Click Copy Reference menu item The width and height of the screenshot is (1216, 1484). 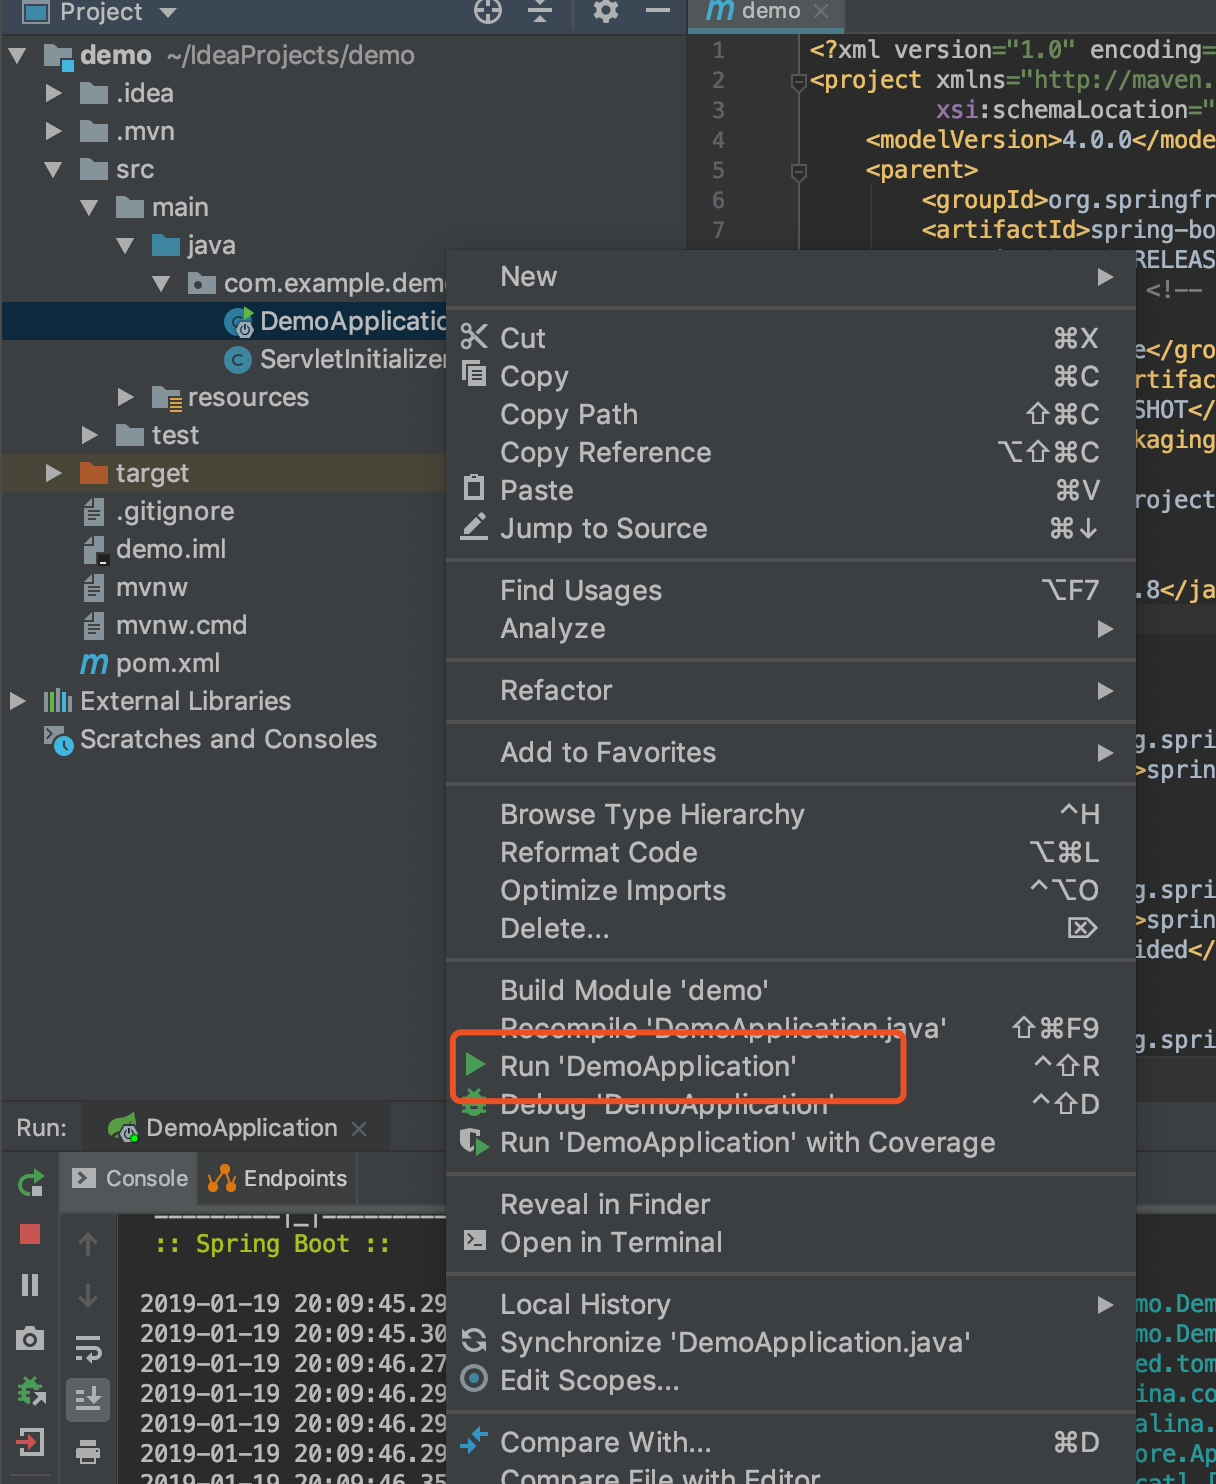(790, 452)
